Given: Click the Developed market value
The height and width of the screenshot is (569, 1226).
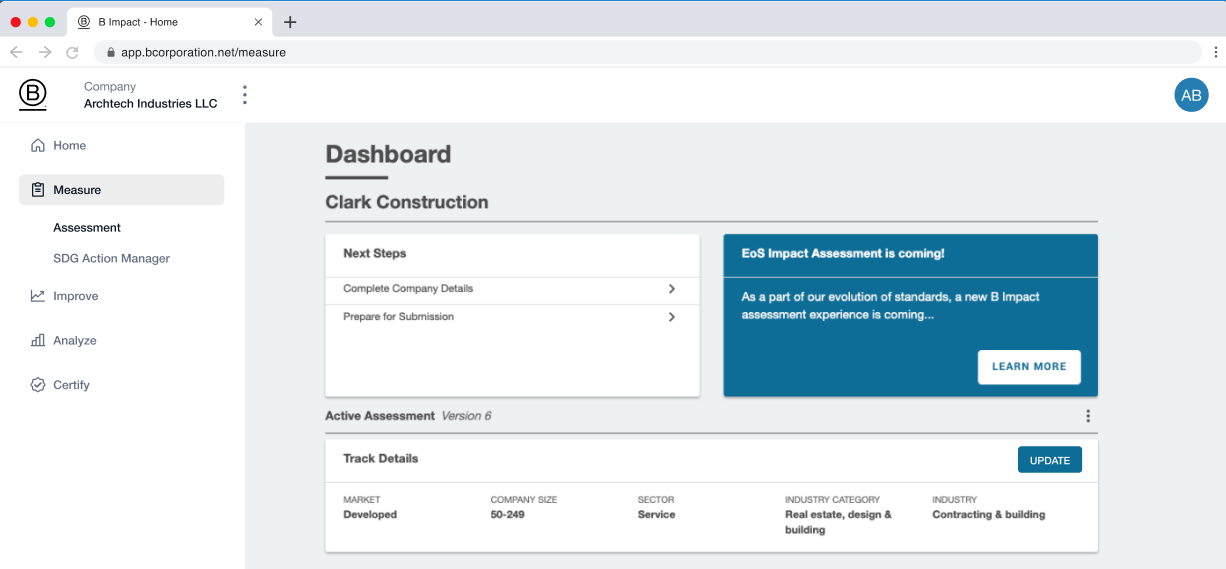Looking at the screenshot, I should tap(370, 515).
